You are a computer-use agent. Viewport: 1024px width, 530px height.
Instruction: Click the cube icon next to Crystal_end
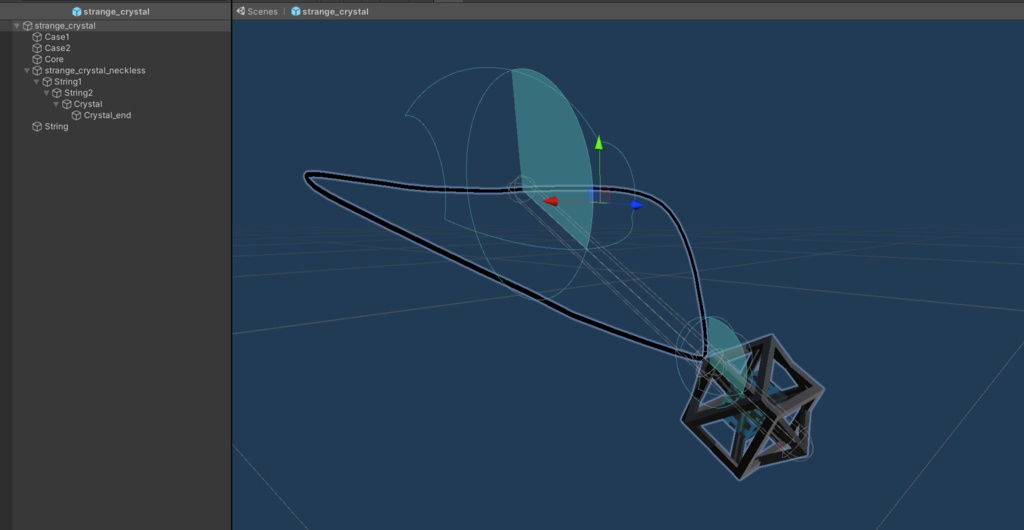pyautogui.click(x=76, y=116)
